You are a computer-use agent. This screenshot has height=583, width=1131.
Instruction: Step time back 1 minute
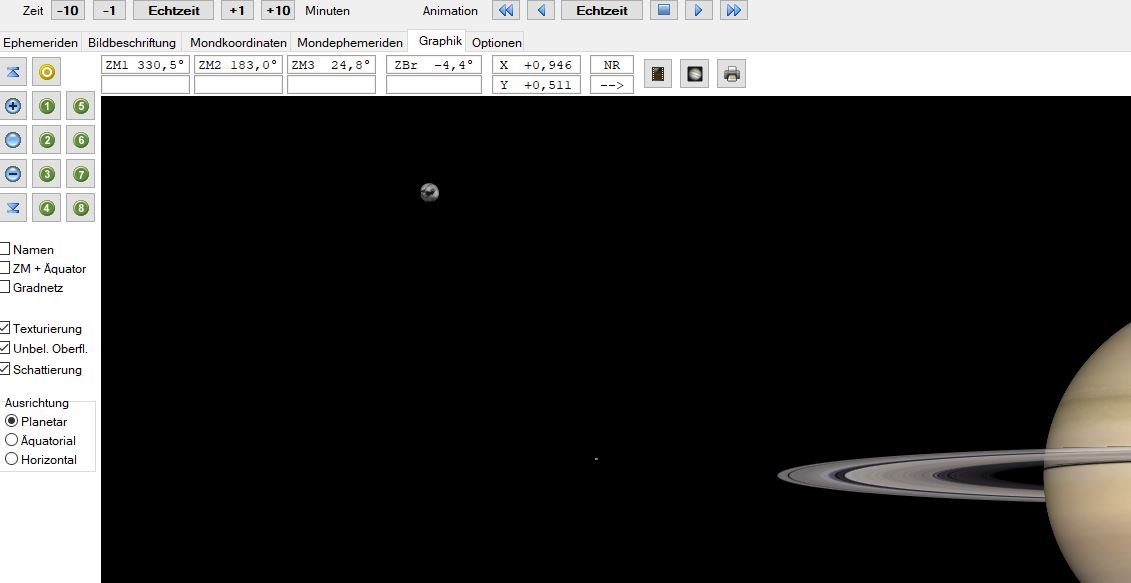point(109,10)
